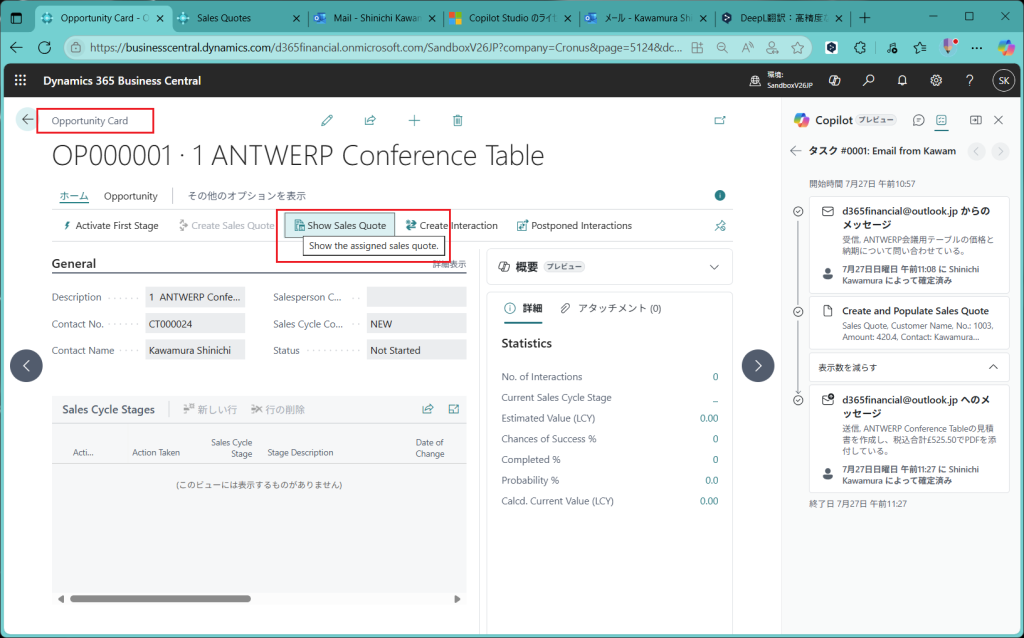Screen dimensions: 1024x638
Task: Open message from d365financial@outlook.jp からのメッセージ
Action: pyautogui.click(x=909, y=245)
